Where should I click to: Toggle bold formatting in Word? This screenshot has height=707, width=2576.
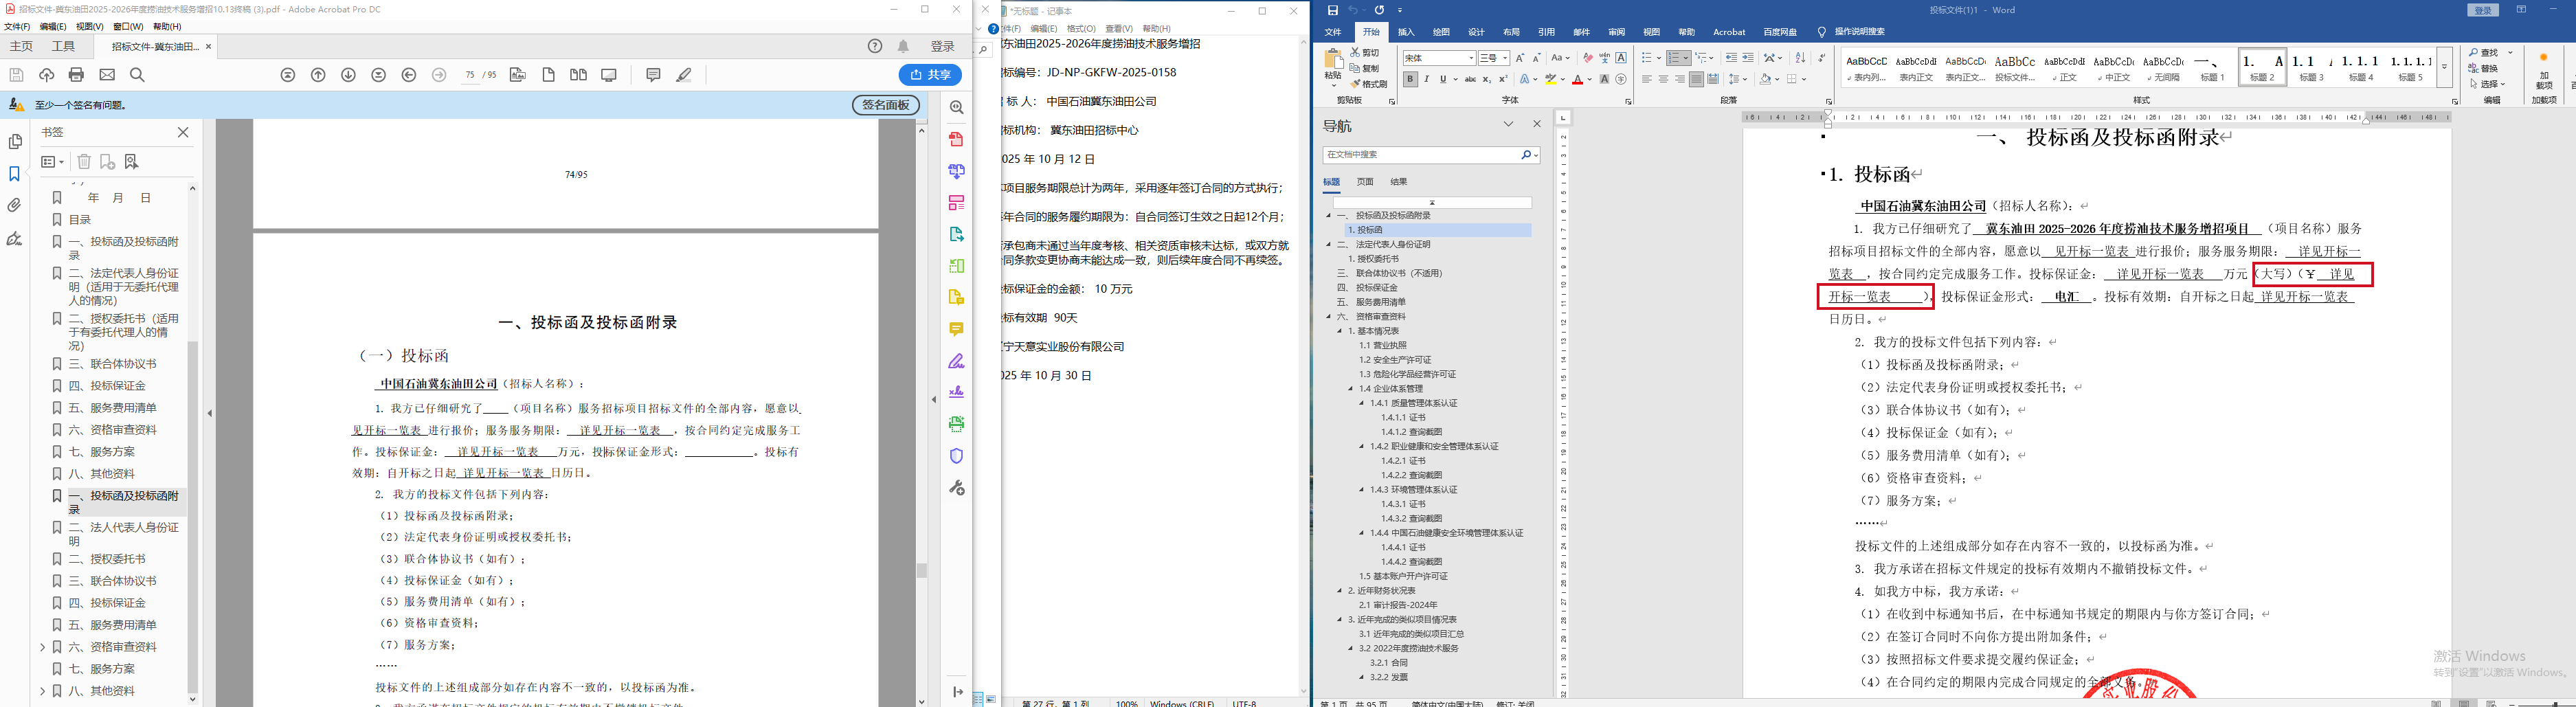1410,79
